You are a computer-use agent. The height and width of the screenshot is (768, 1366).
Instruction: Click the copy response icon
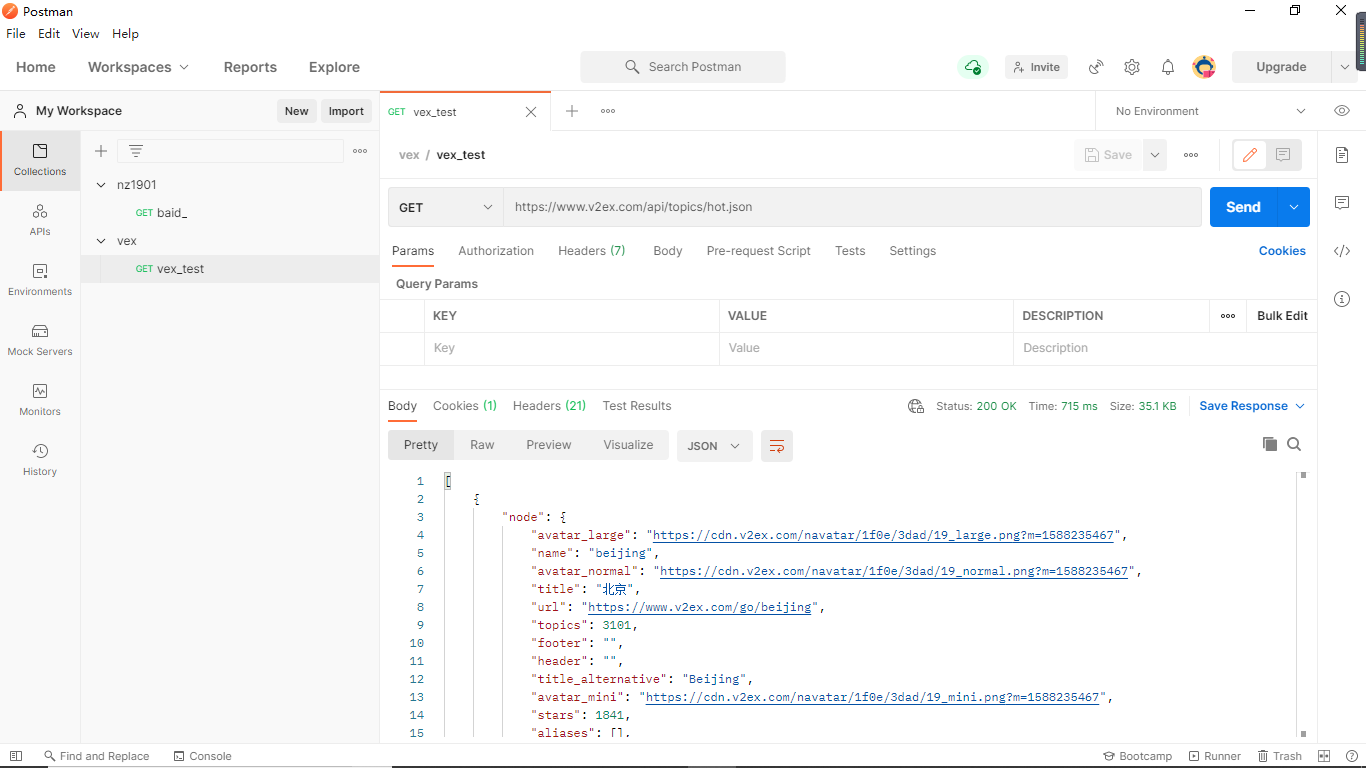pyautogui.click(x=1270, y=444)
